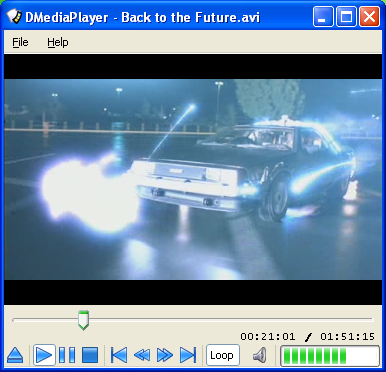Click the total duration 01:51:15
386x372 pixels.
[348, 337]
